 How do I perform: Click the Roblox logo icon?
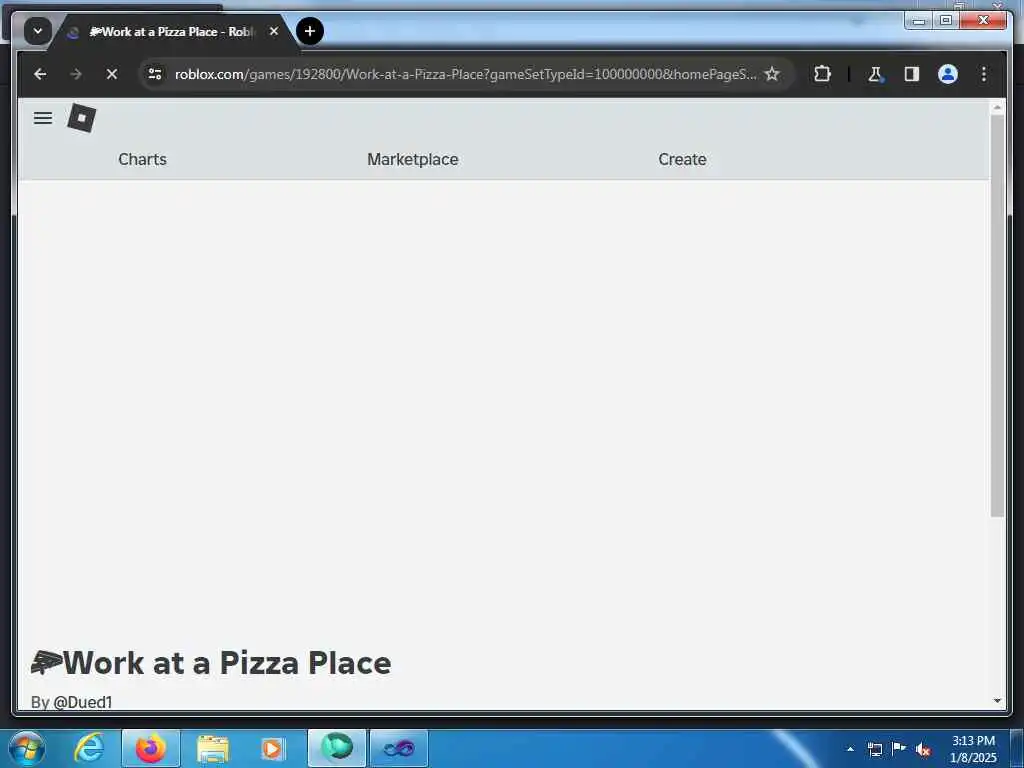pyautogui.click(x=82, y=118)
